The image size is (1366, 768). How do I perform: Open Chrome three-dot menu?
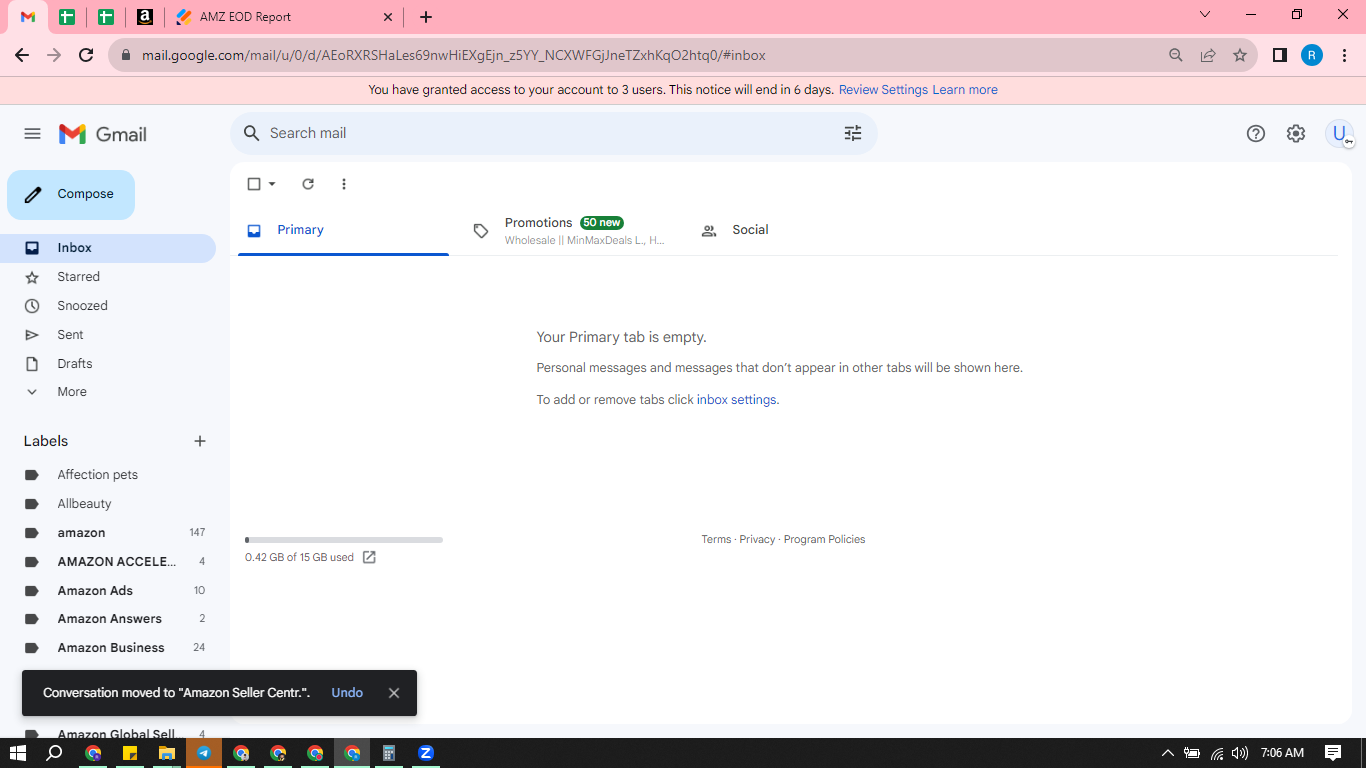point(1345,55)
